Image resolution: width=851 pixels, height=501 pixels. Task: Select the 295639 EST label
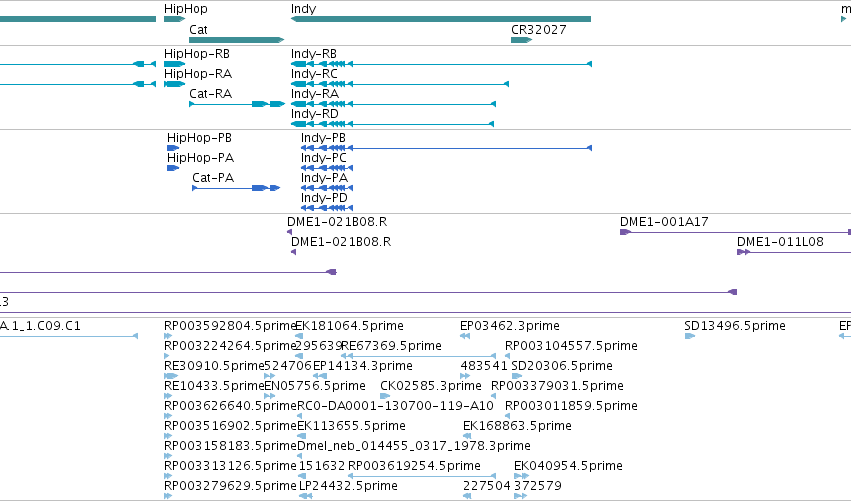[x=319, y=346]
